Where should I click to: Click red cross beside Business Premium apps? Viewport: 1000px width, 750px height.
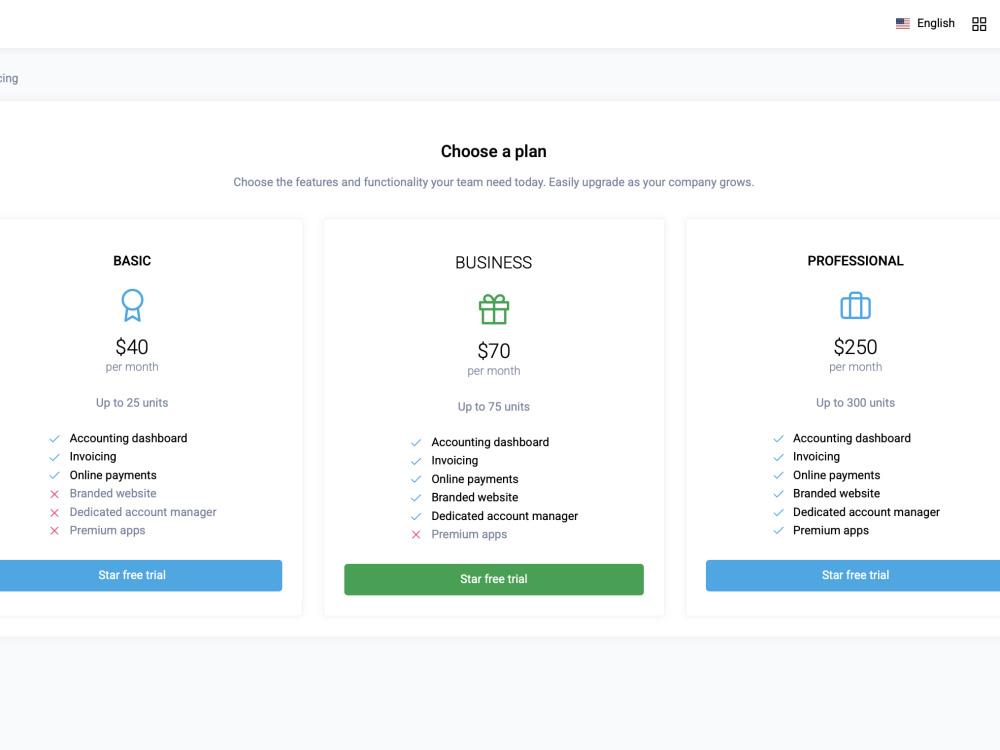click(x=416, y=534)
